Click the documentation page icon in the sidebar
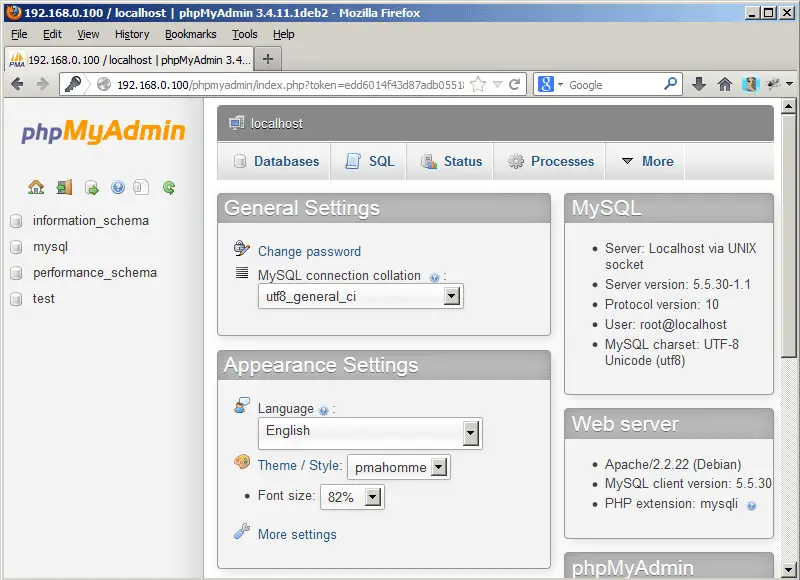 141,187
